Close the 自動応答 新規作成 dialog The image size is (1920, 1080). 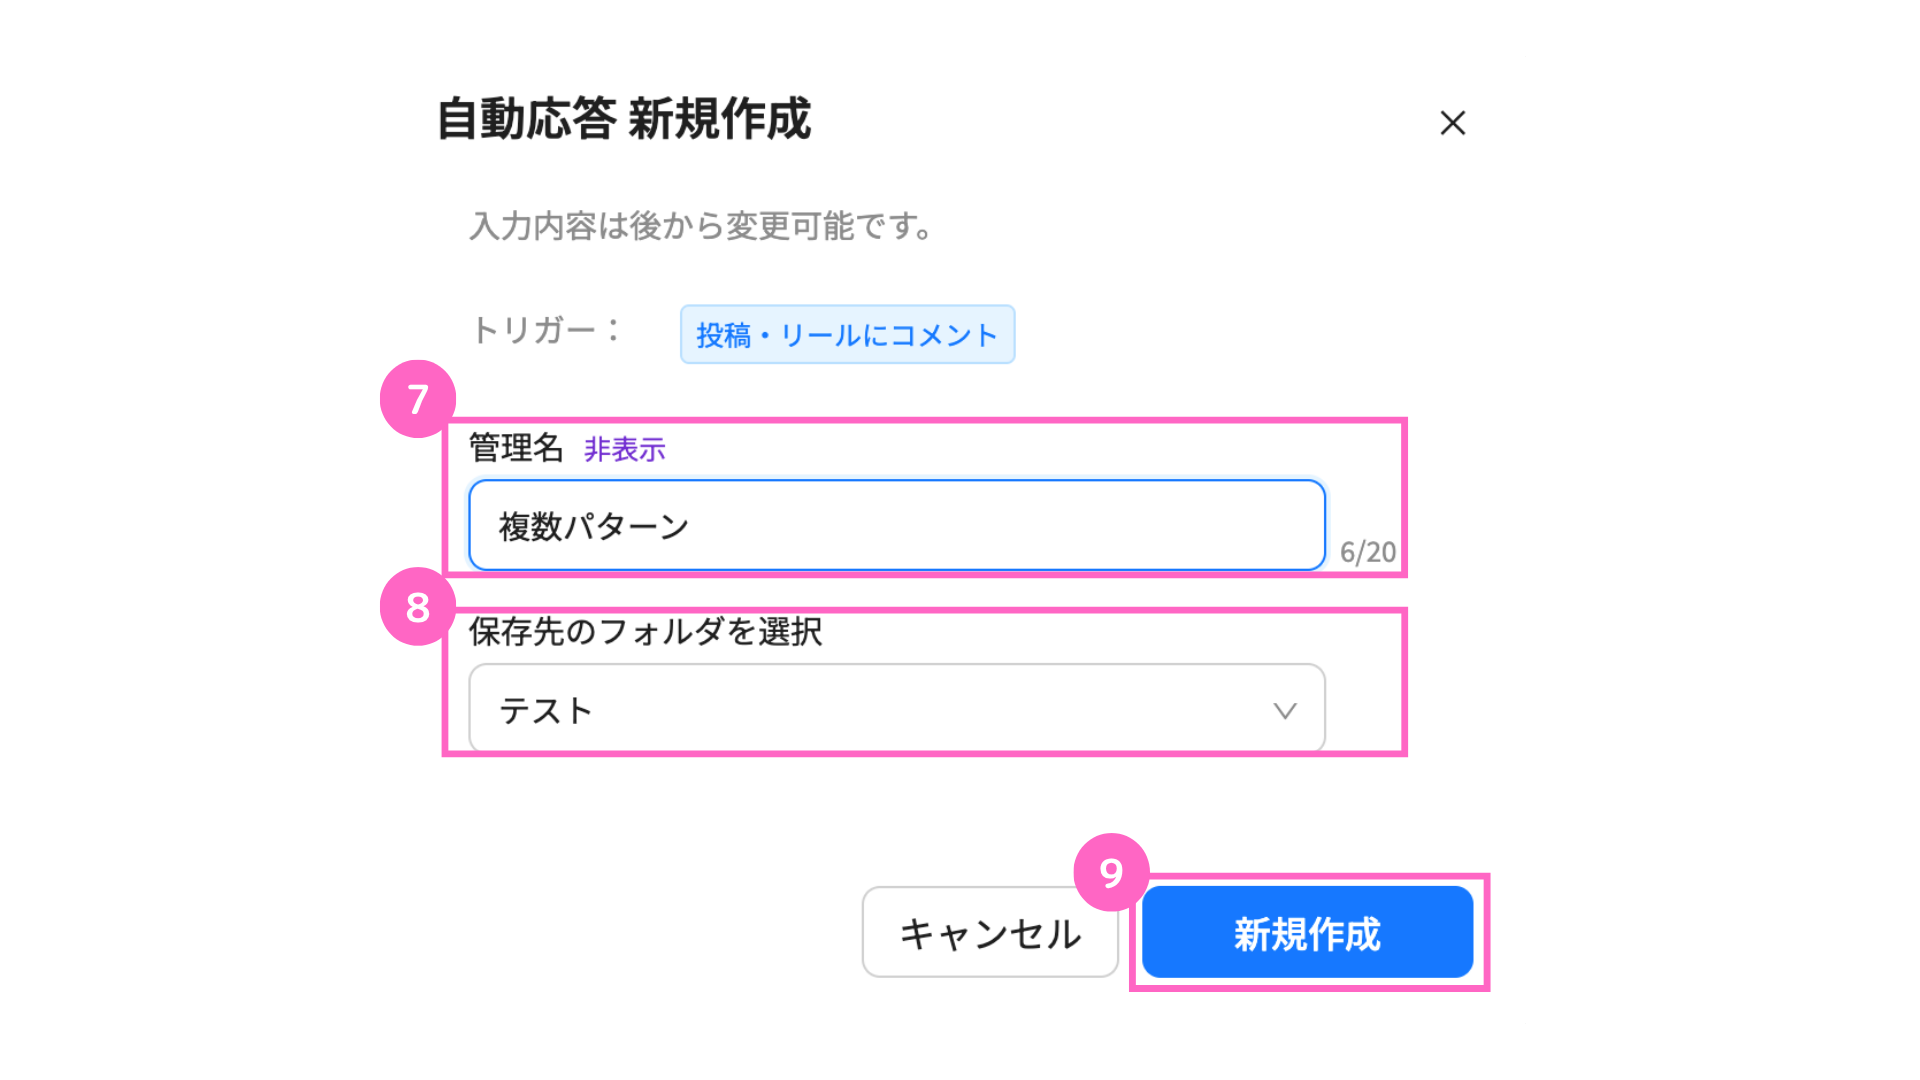(x=1452, y=123)
